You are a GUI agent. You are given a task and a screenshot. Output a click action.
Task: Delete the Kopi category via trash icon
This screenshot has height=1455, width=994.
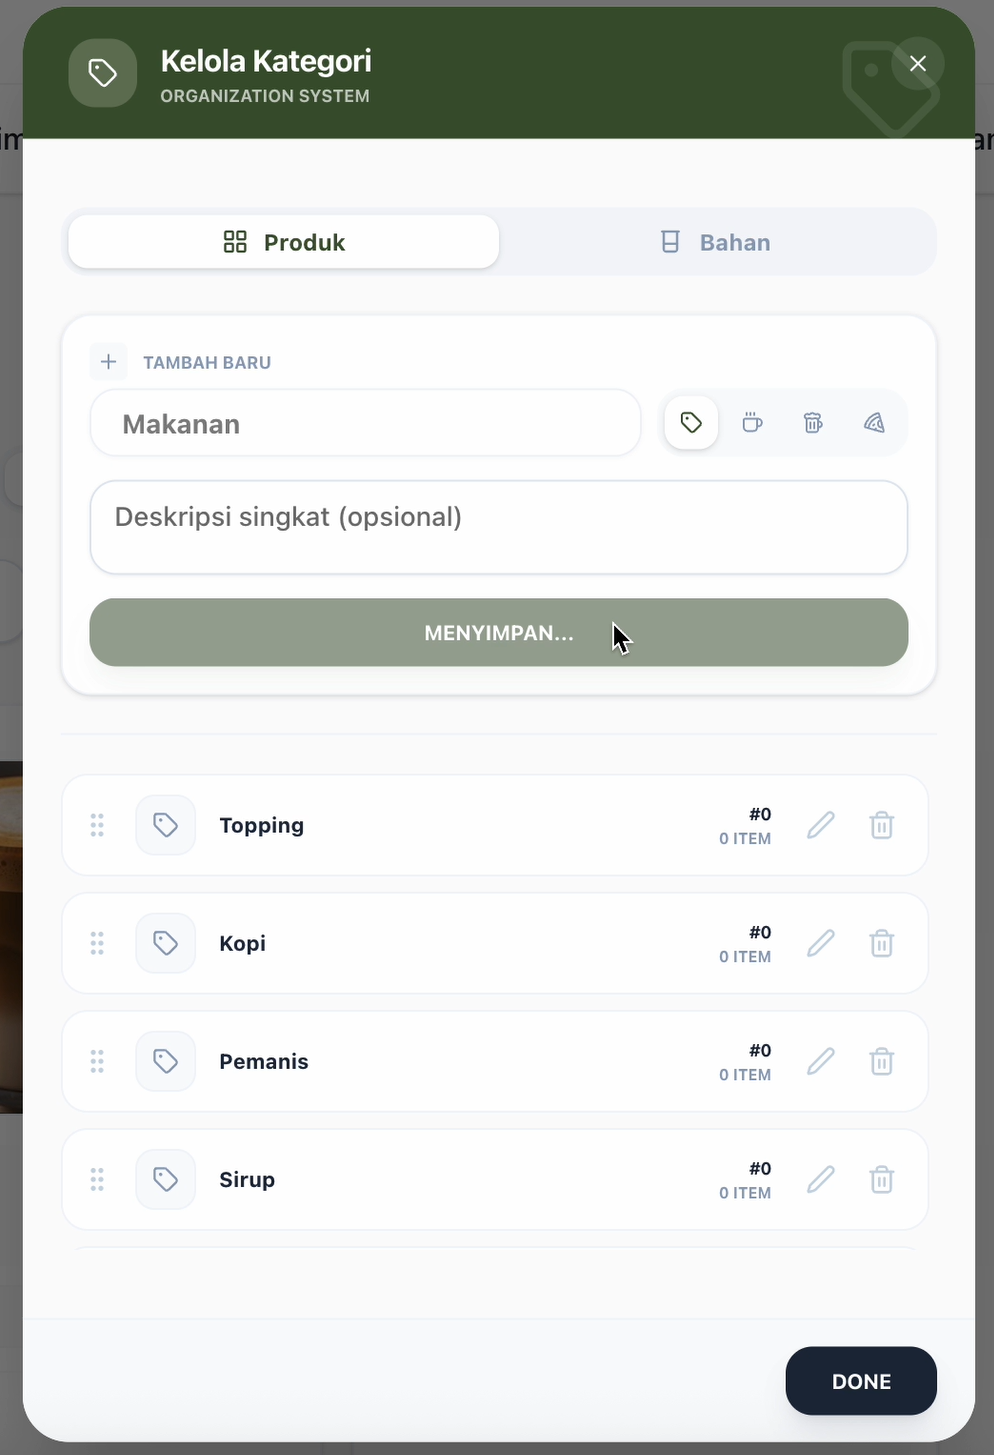click(881, 942)
